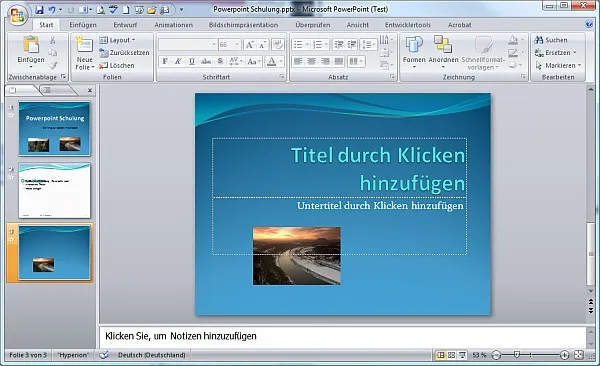The image size is (600, 366).
Task: Increase font size with large A icon
Action: (249, 45)
